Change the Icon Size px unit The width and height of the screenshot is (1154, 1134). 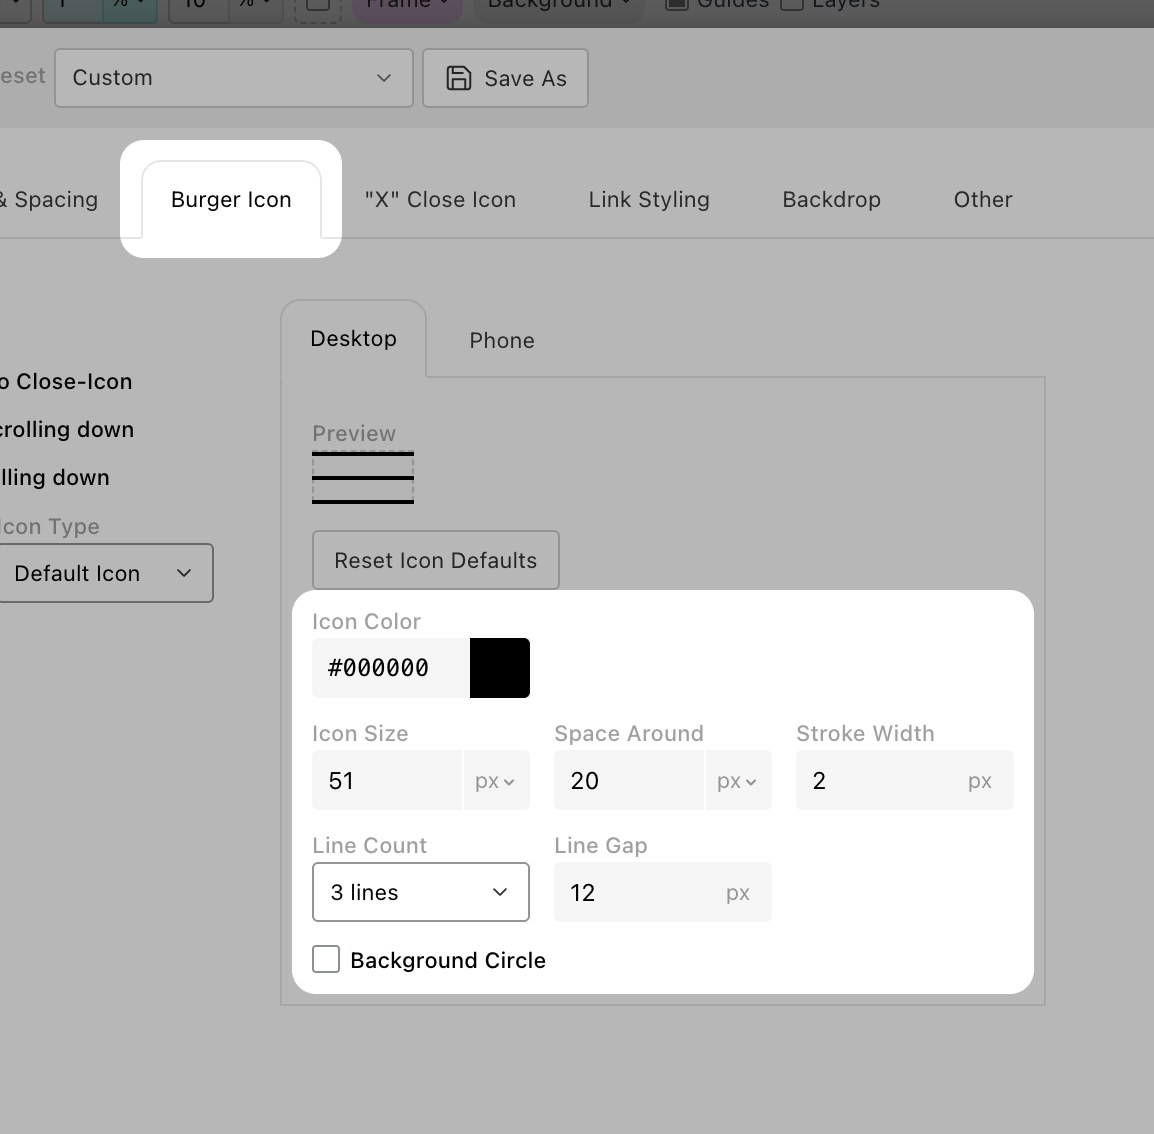496,780
